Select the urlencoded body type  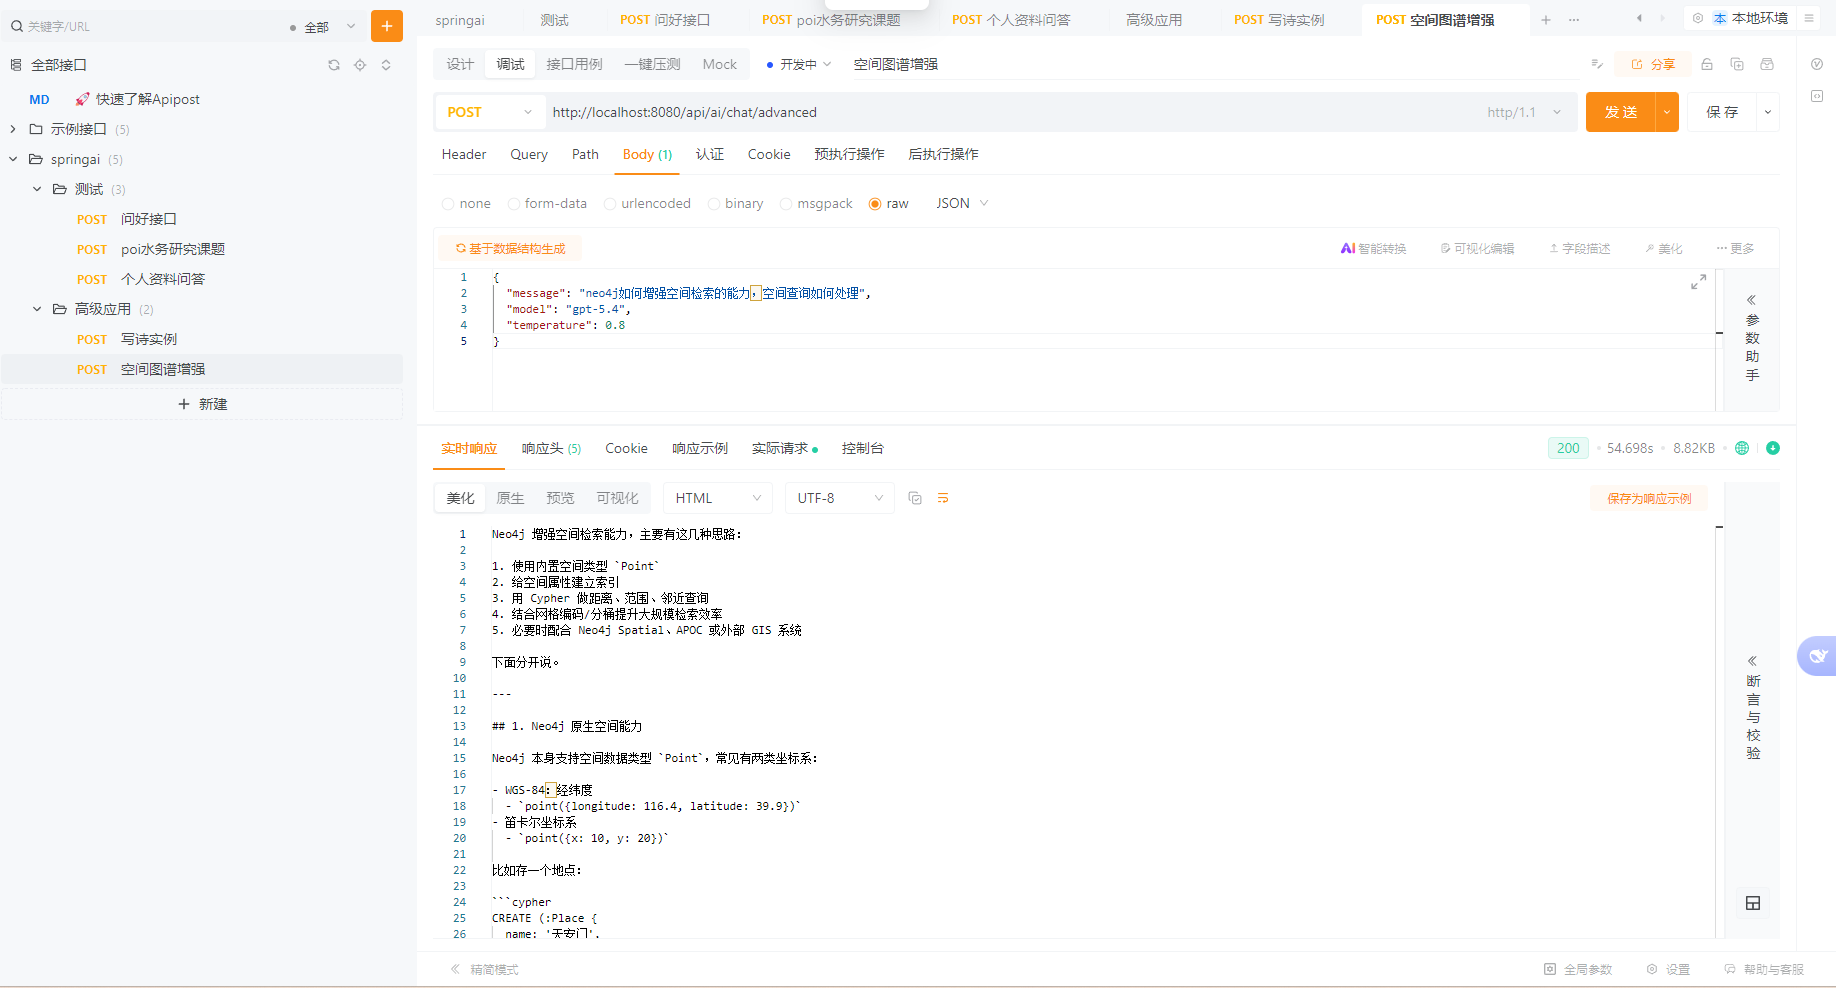pyautogui.click(x=647, y=204)
